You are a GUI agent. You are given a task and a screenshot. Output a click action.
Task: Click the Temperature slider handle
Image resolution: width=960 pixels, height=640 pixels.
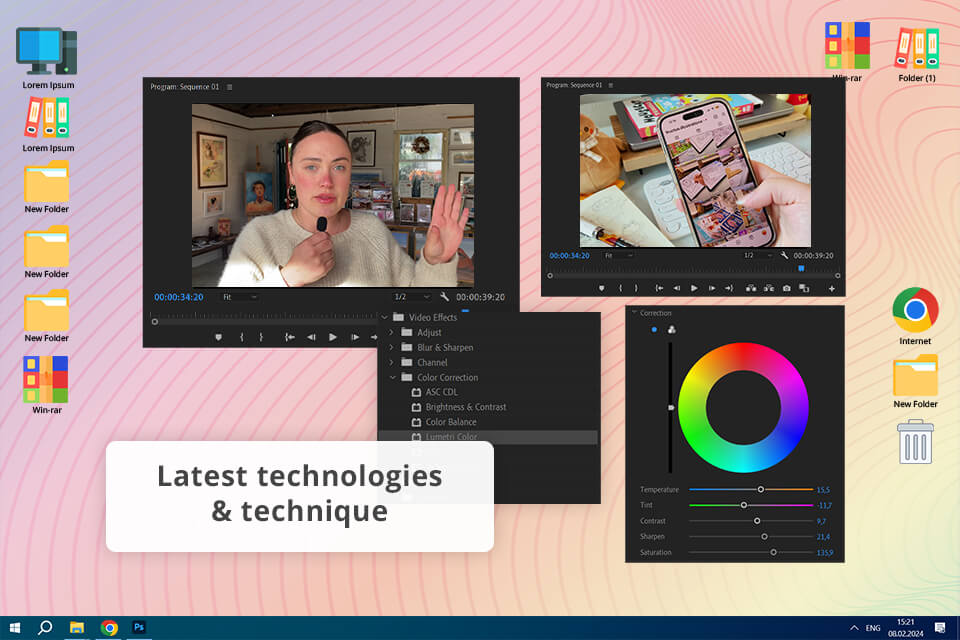[761, 490]
